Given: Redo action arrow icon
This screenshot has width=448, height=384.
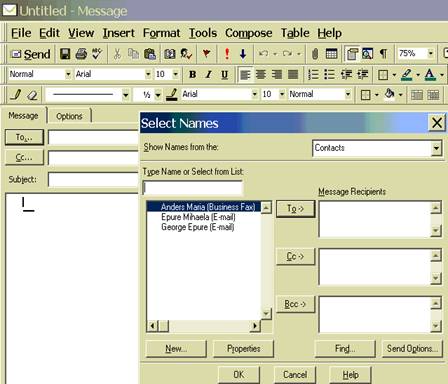Looking at the screenshot, I should click(287, 54).
